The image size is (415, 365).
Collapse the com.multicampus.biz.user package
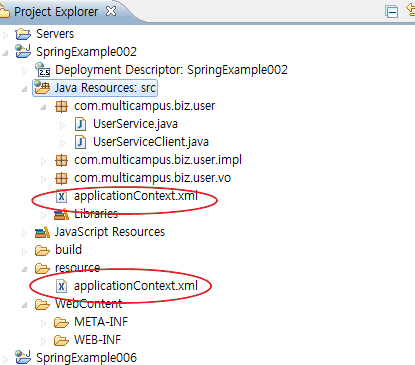point(43,107)
